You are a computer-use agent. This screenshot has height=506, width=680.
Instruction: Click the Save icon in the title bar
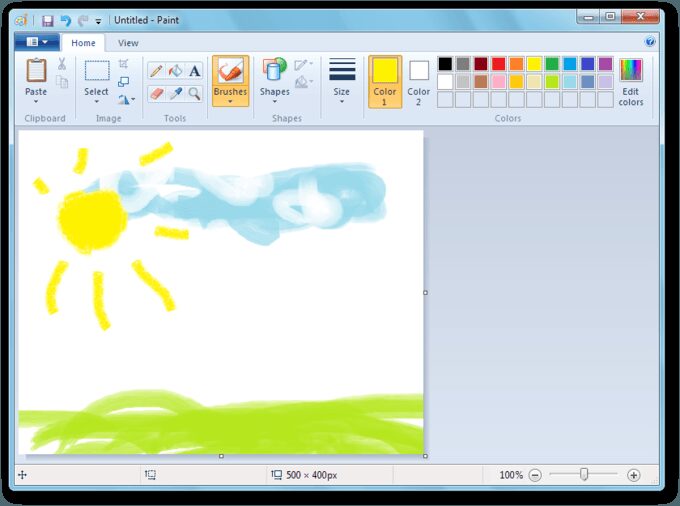(x=47, y=19)
